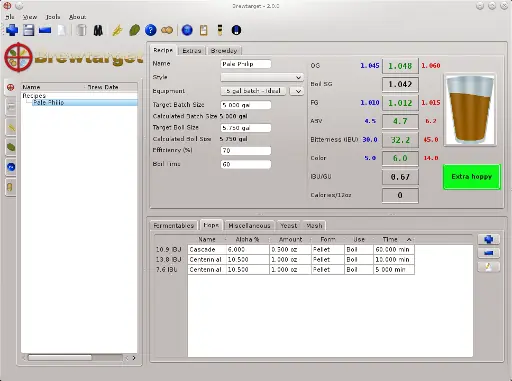512x381 pixels.
Task: Switch to the Mash tab
Action: [x=314, y=226]
